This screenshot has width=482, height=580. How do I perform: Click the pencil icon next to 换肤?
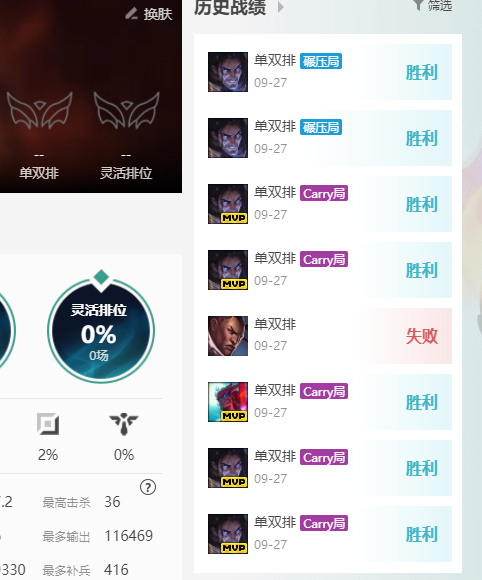pyautogui.click(x=131, y=14)
